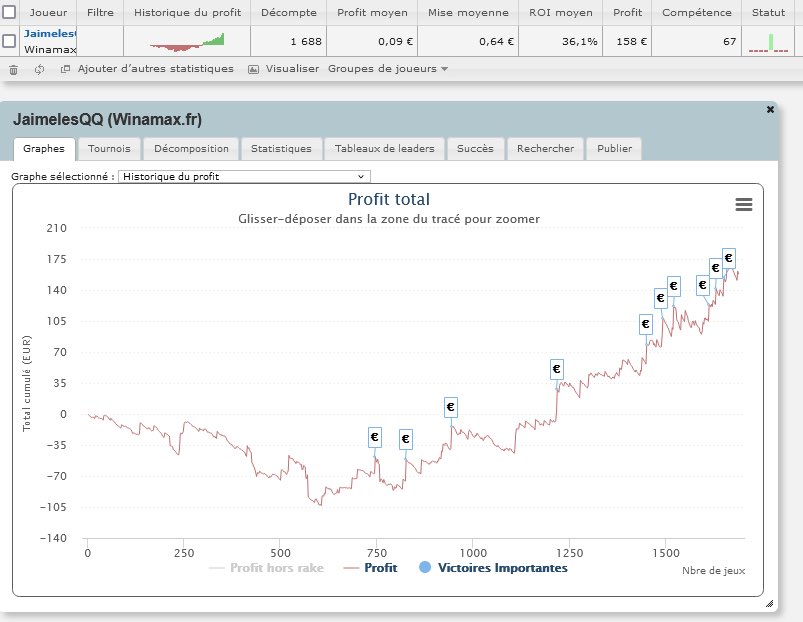
Task: Click the resize grip at panel corner
Action: pos(769,603)
